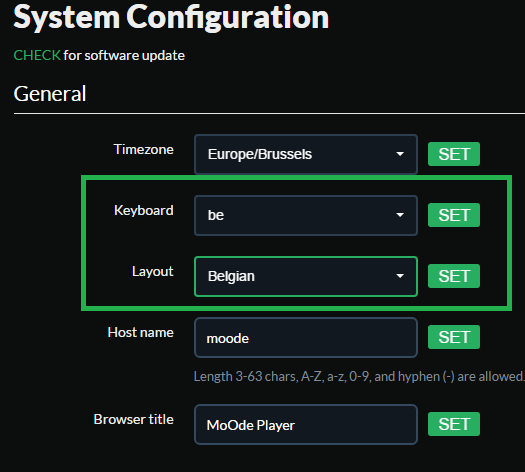The image size is (525, 472).
Task: Focus the Host name field containing moode
Action: [x=306, y=337]
